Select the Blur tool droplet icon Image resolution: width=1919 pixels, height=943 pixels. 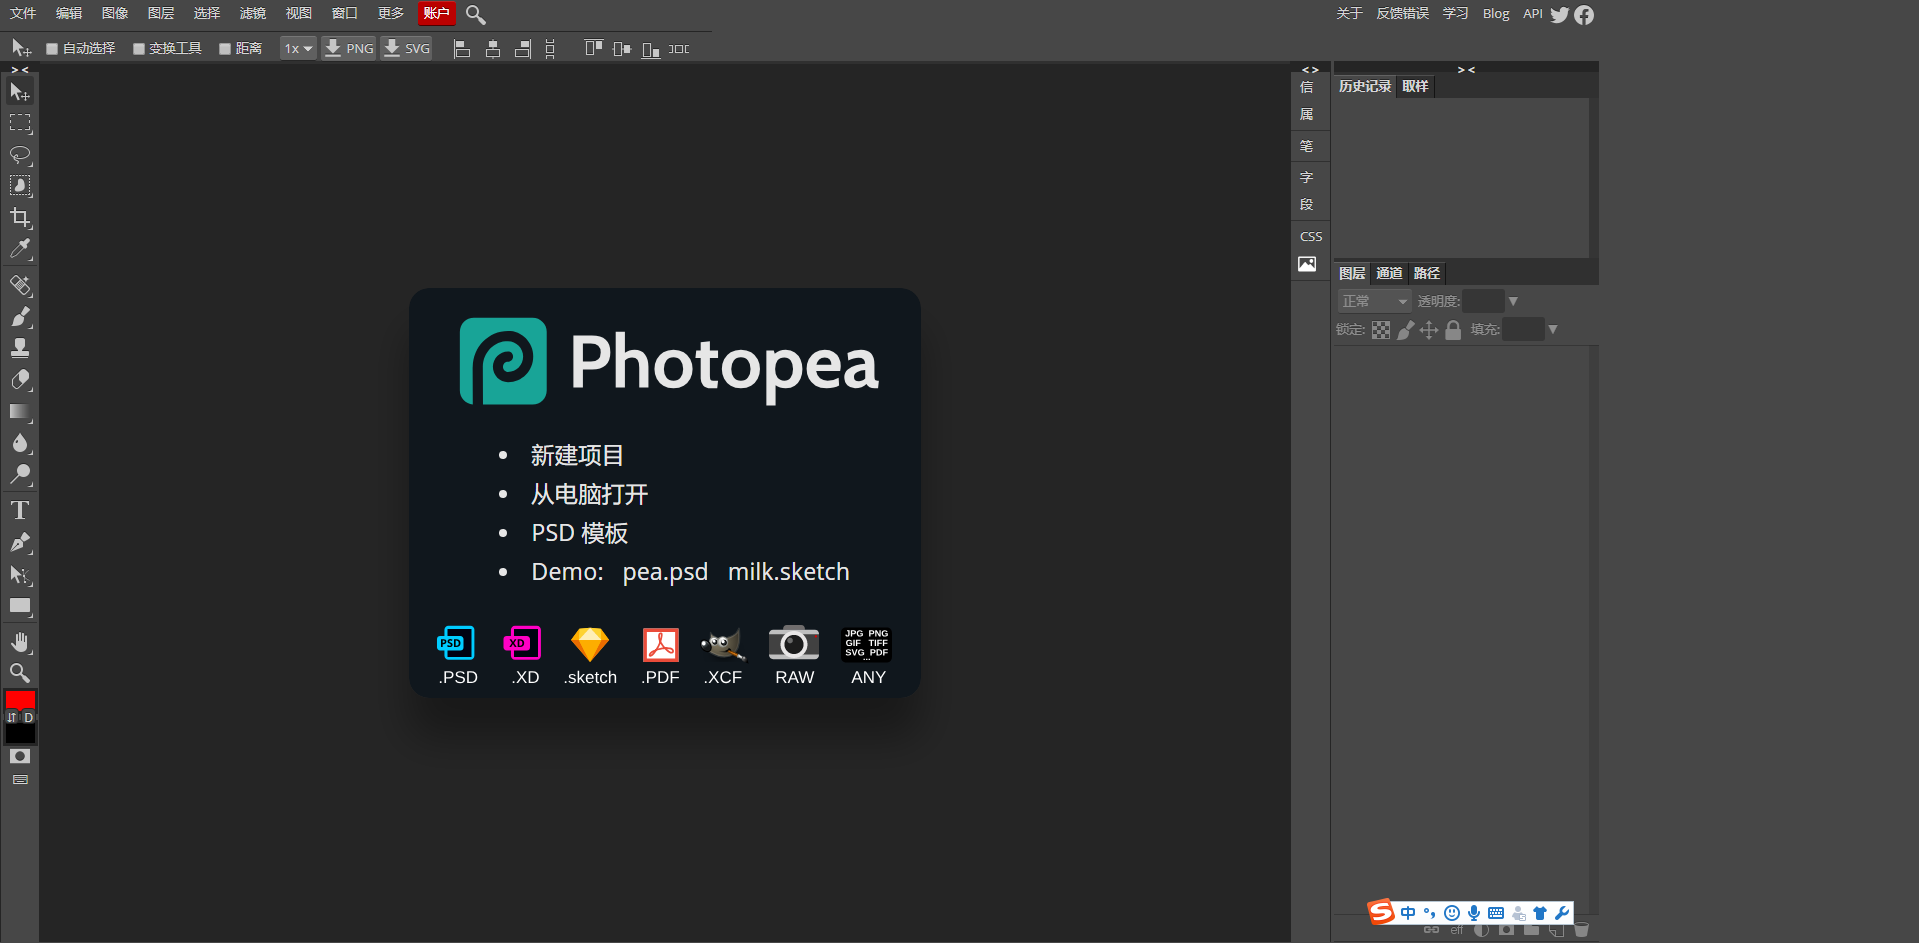pos(20,443)
